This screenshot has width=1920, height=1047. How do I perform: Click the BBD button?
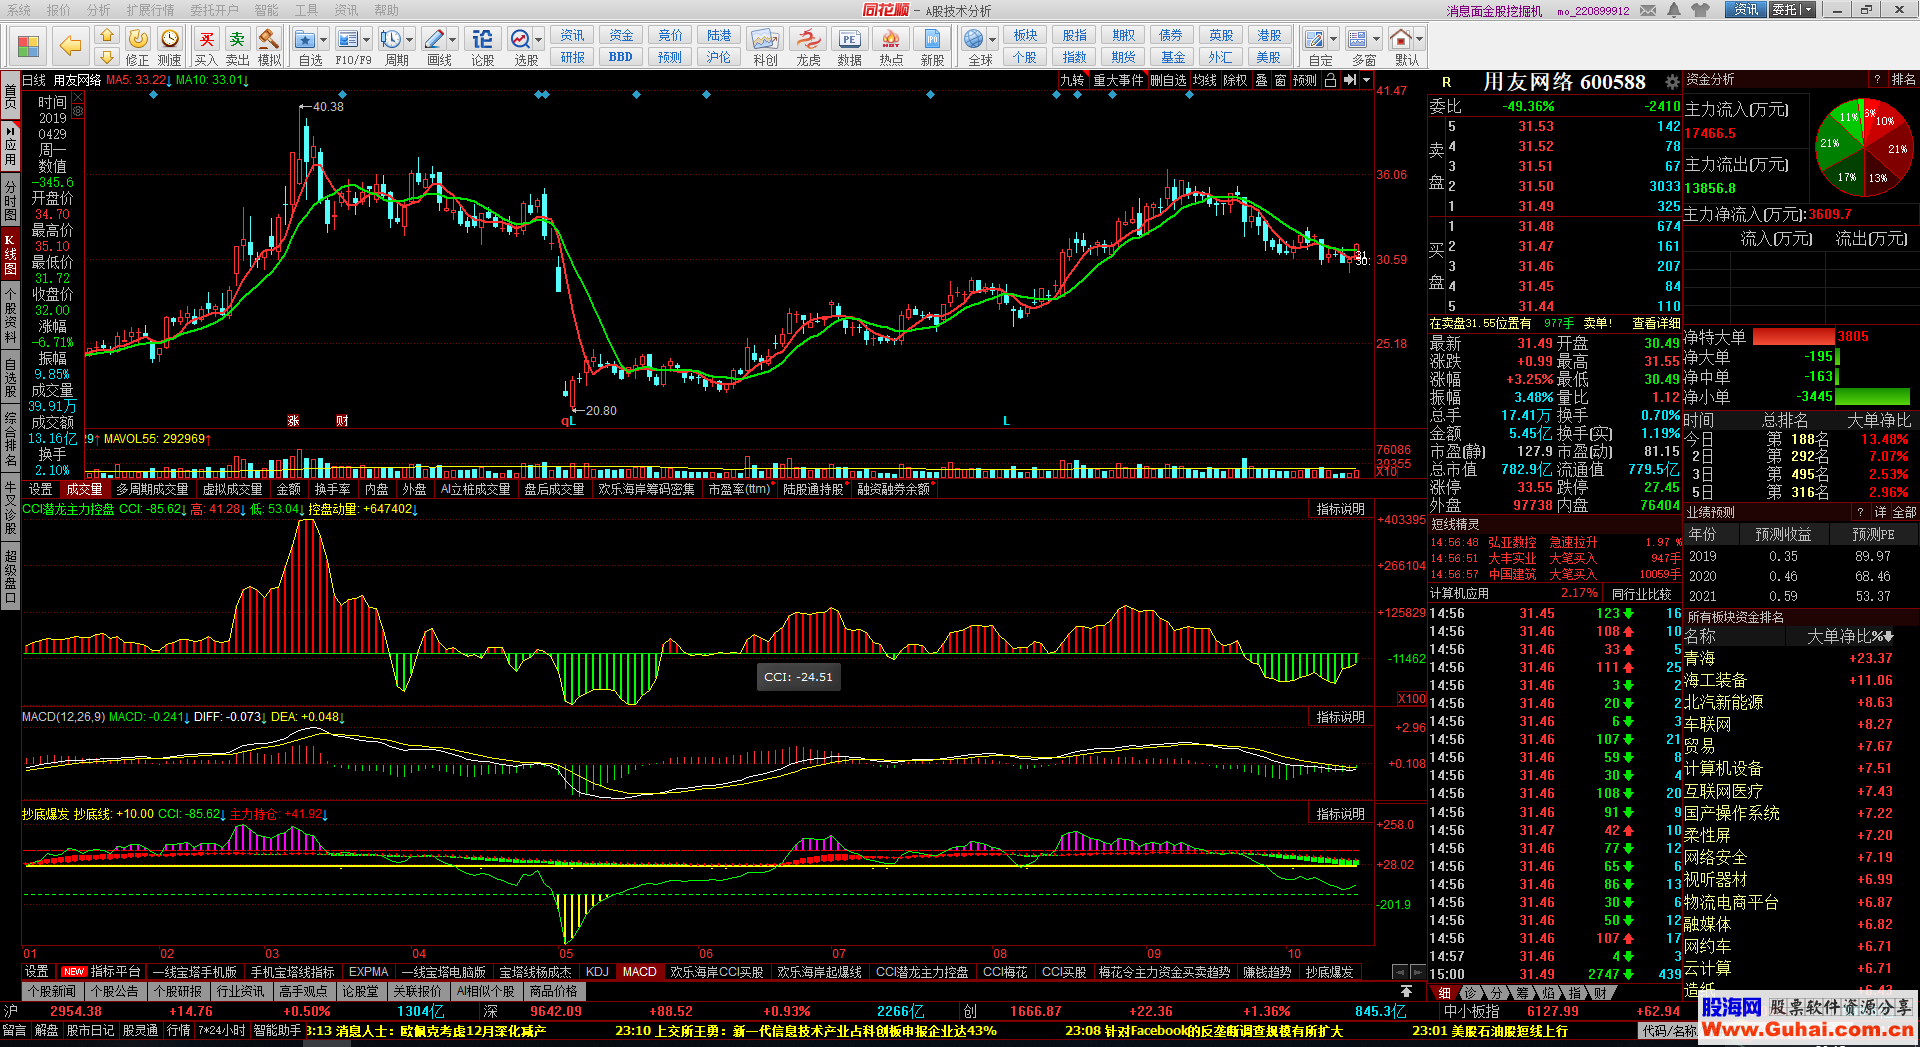point(621,57)
